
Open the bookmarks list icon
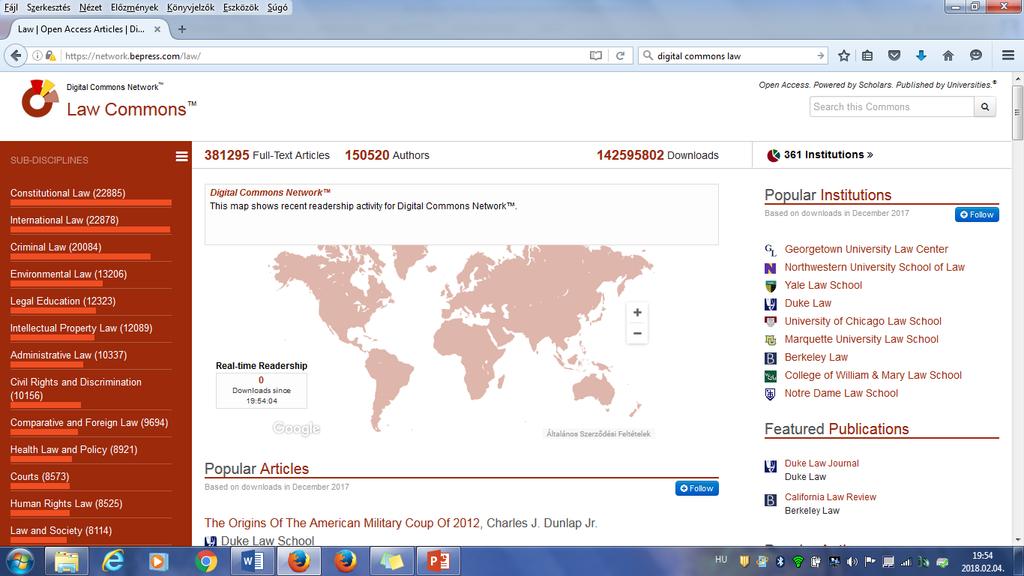(x=867, y=56)
